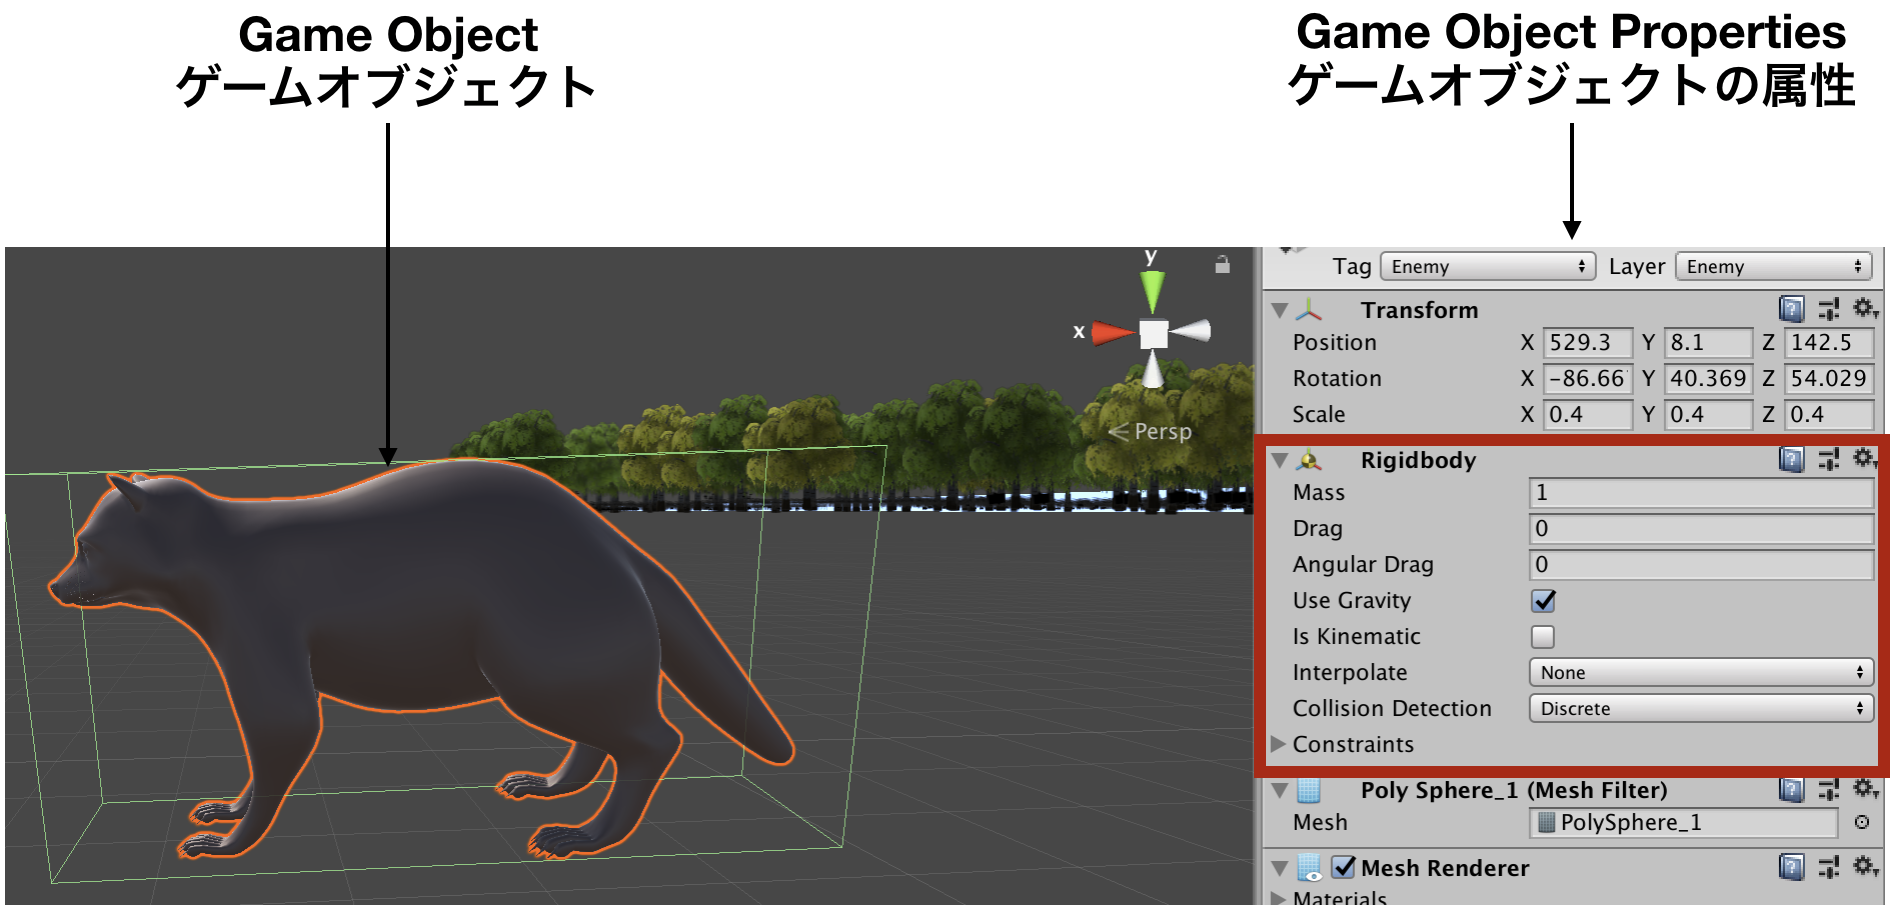This screenshot has height=910, width=1900.
Task: Click the scene view lock icon
Action: [1222, 264]
